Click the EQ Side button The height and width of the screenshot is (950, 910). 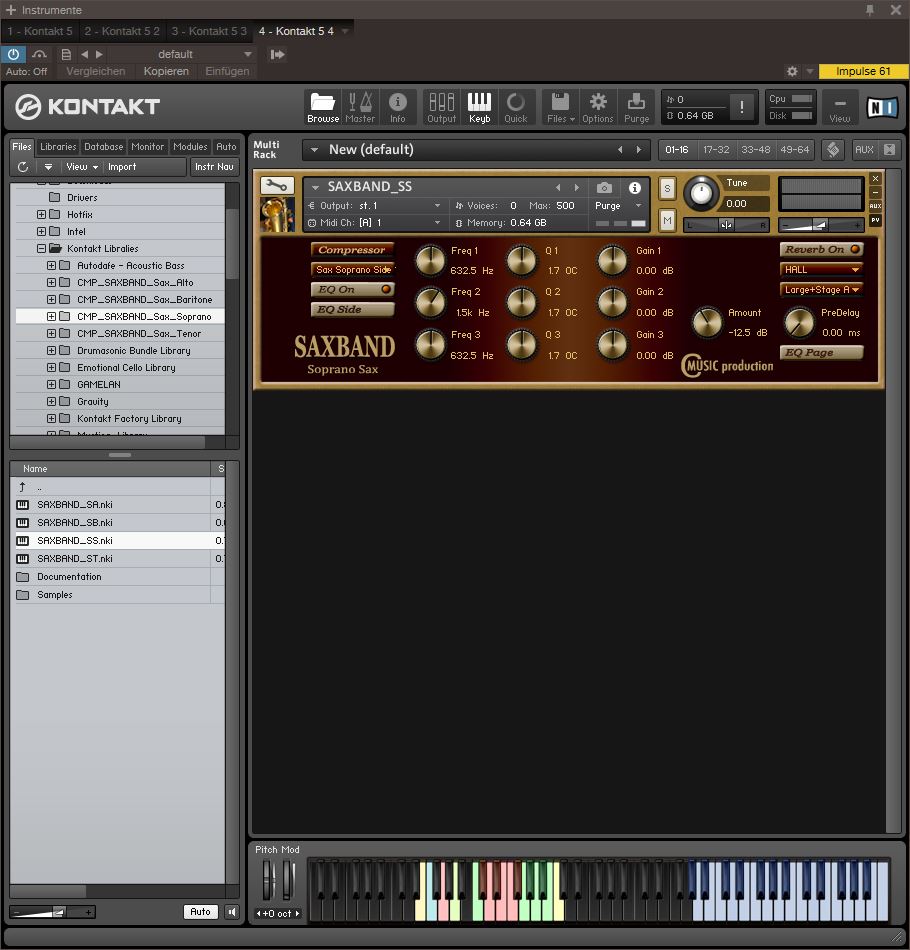[352, 310]
